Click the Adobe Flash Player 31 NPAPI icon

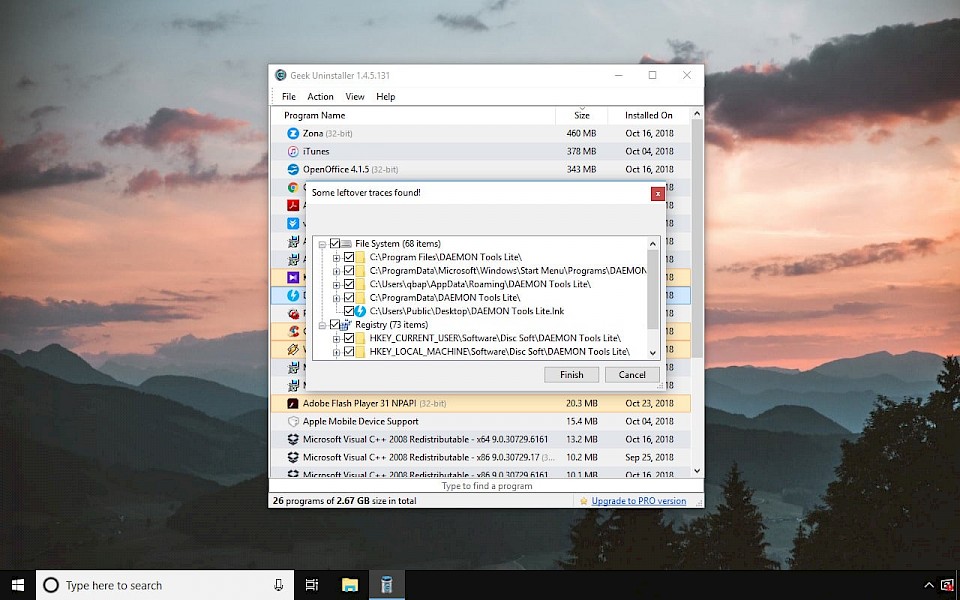tap(293, 403)
